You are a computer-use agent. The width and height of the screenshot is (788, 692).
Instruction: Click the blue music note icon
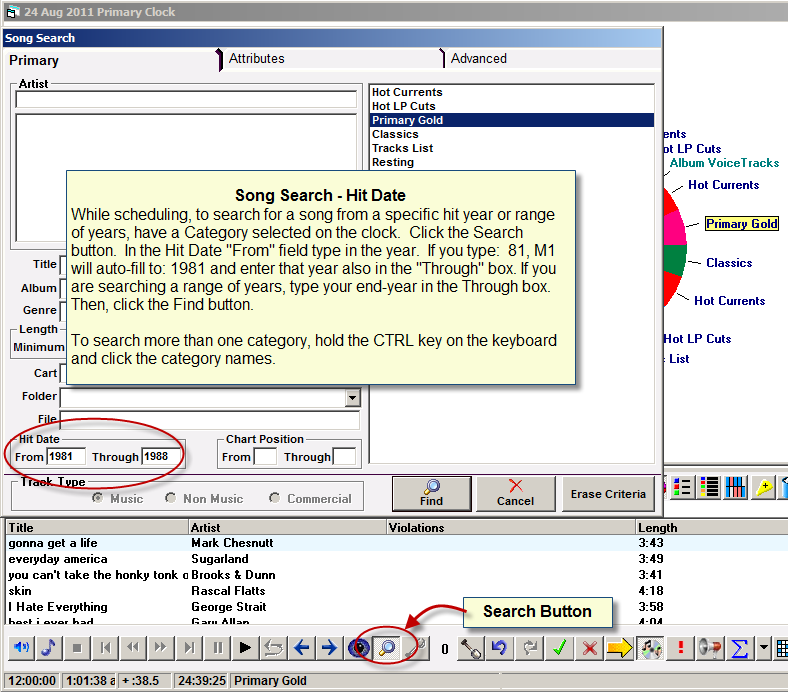pyautogui.click(x=49, y=648)
